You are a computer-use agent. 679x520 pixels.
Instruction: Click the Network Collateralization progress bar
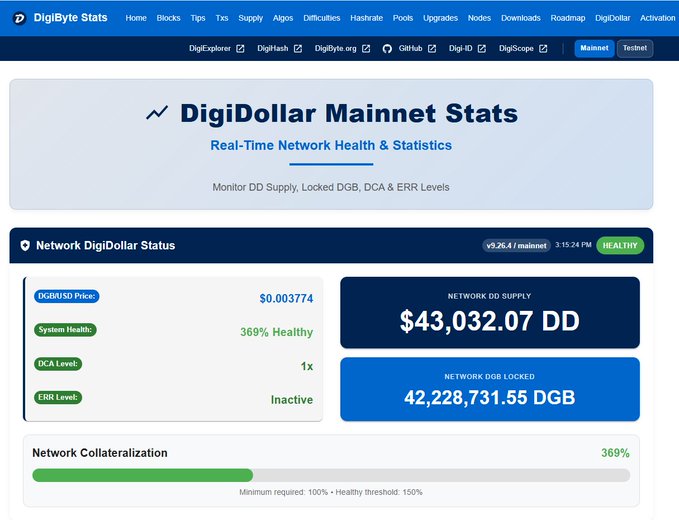pos(331,475)
